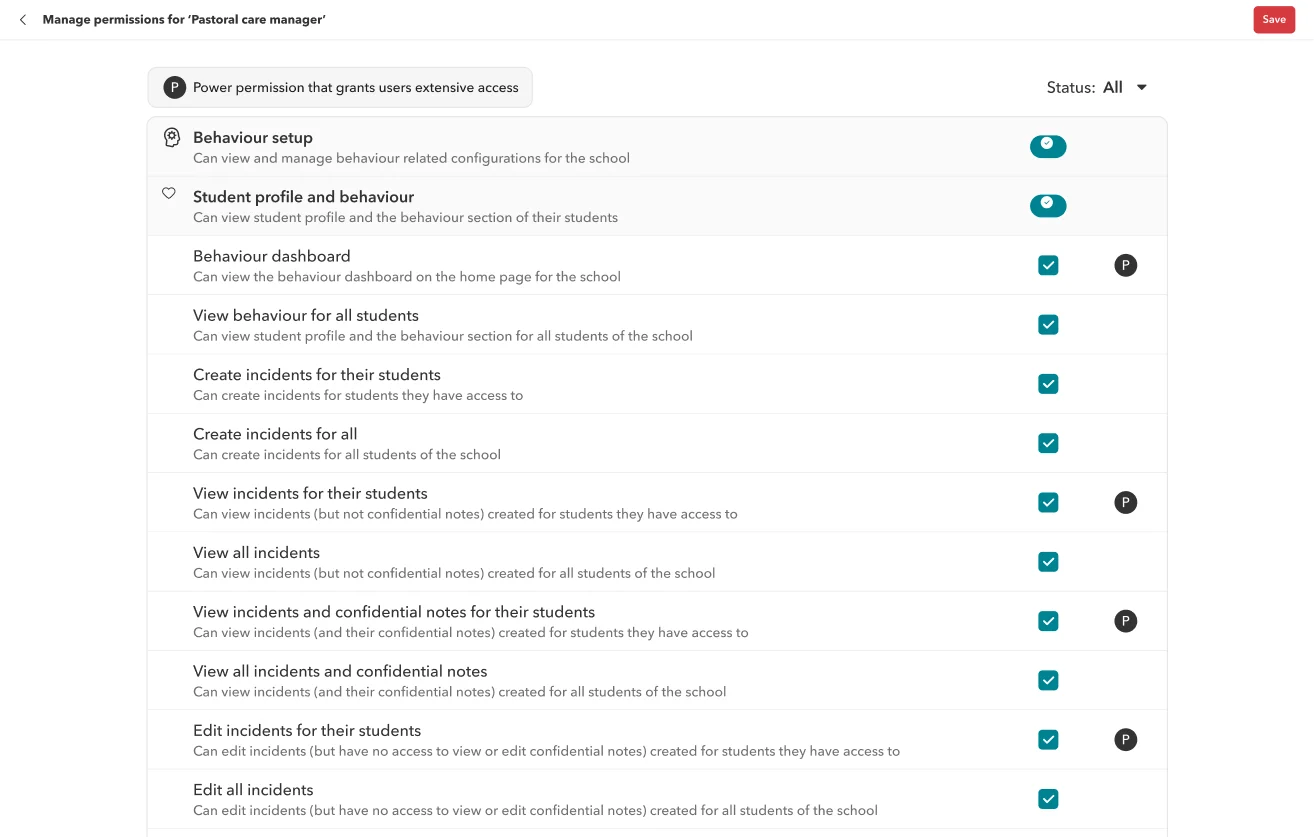This screenshot has width=1314, height=837.
Task: Click the 'View incidents for their students' label
Action: [310, 493]
